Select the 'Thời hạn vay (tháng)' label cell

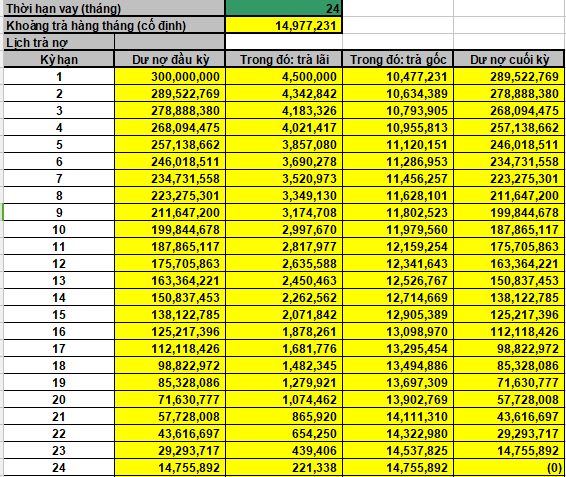pyautogui.click(x=114, y=8)
